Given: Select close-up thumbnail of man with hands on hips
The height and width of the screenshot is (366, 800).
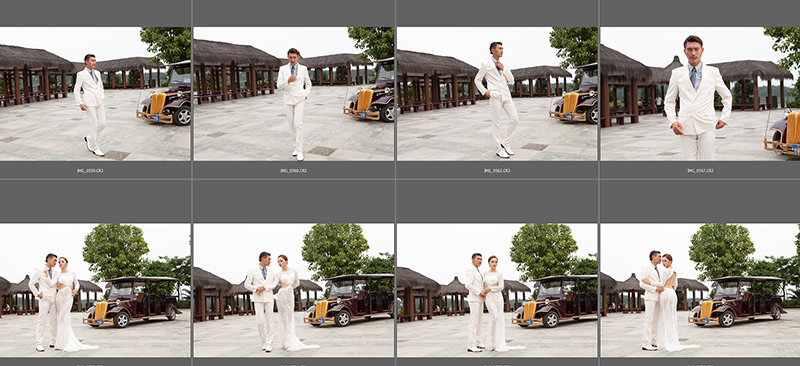Looking at the screenshot, I should (700, 94).
